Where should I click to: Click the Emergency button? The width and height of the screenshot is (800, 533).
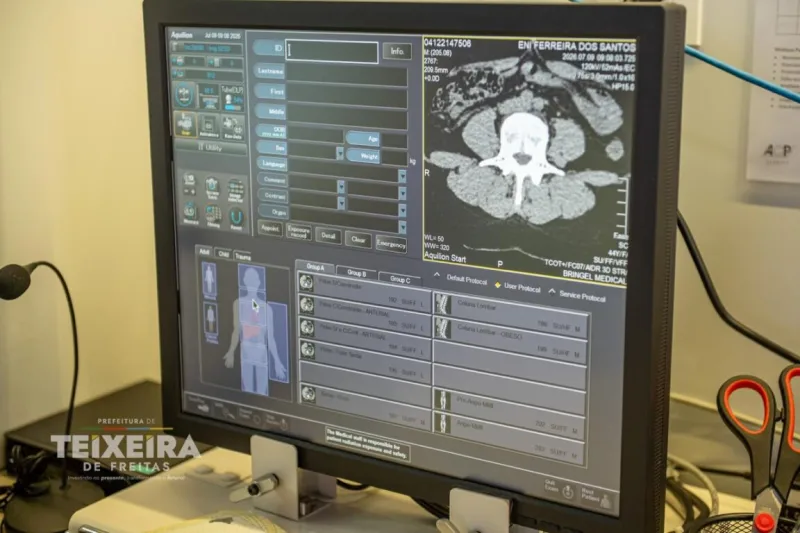(391, 244)
